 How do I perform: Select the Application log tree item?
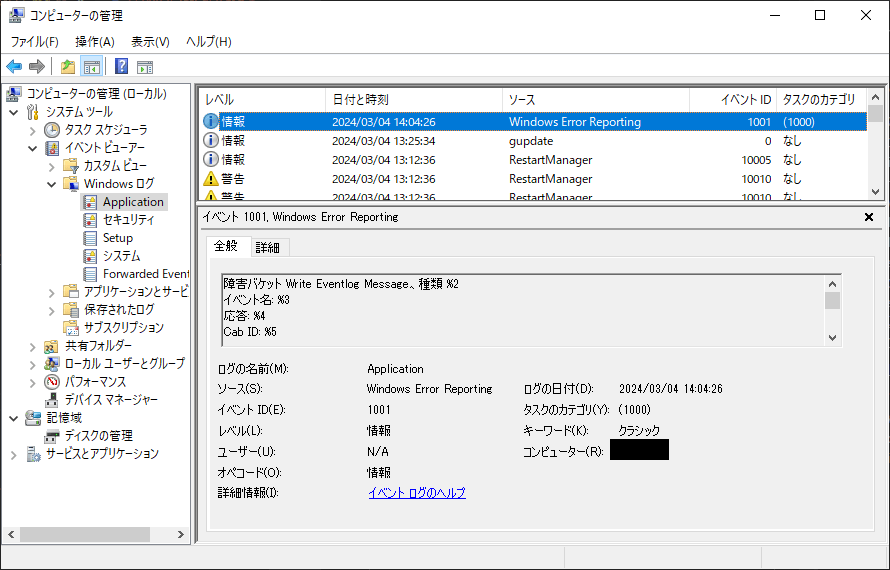[x=133, y=202]
